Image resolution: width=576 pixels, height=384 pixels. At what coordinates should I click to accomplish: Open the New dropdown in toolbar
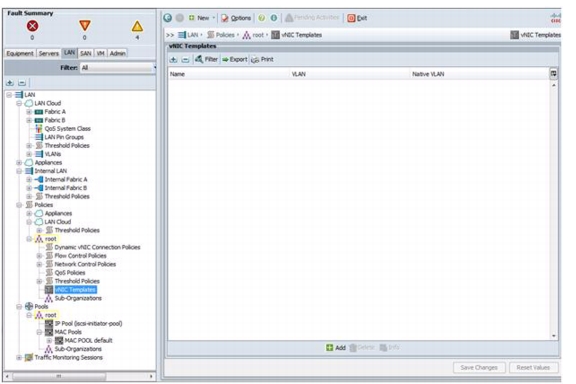point(202,18)
